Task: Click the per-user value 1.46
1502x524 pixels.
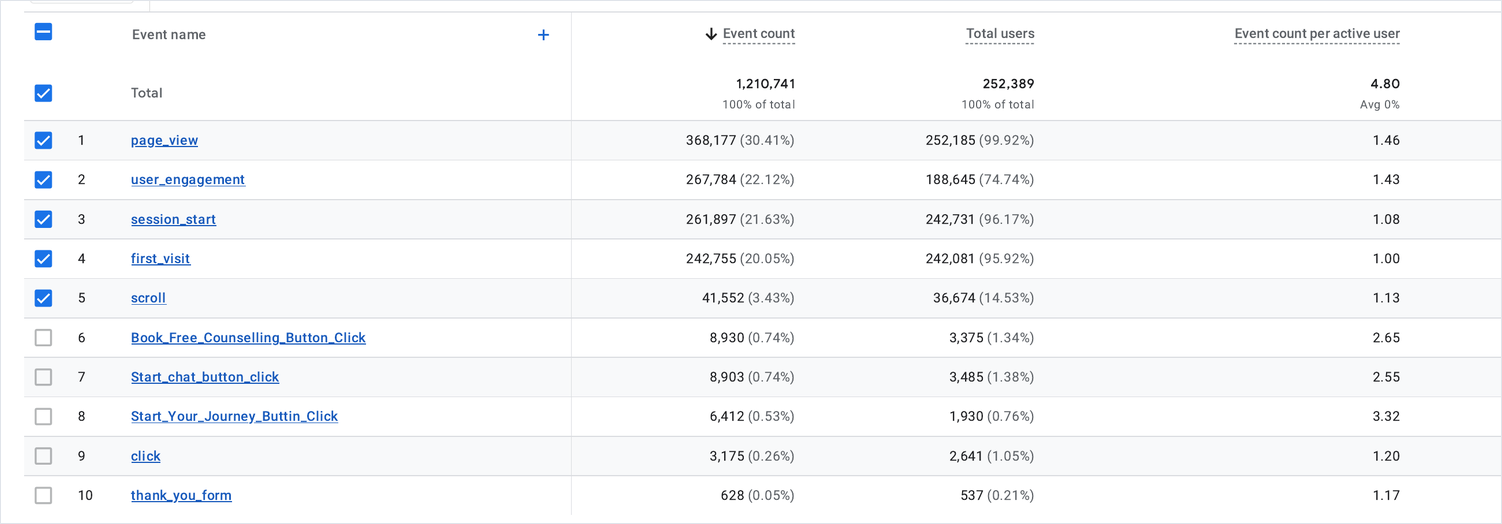Action: [x=1386, y=141]
